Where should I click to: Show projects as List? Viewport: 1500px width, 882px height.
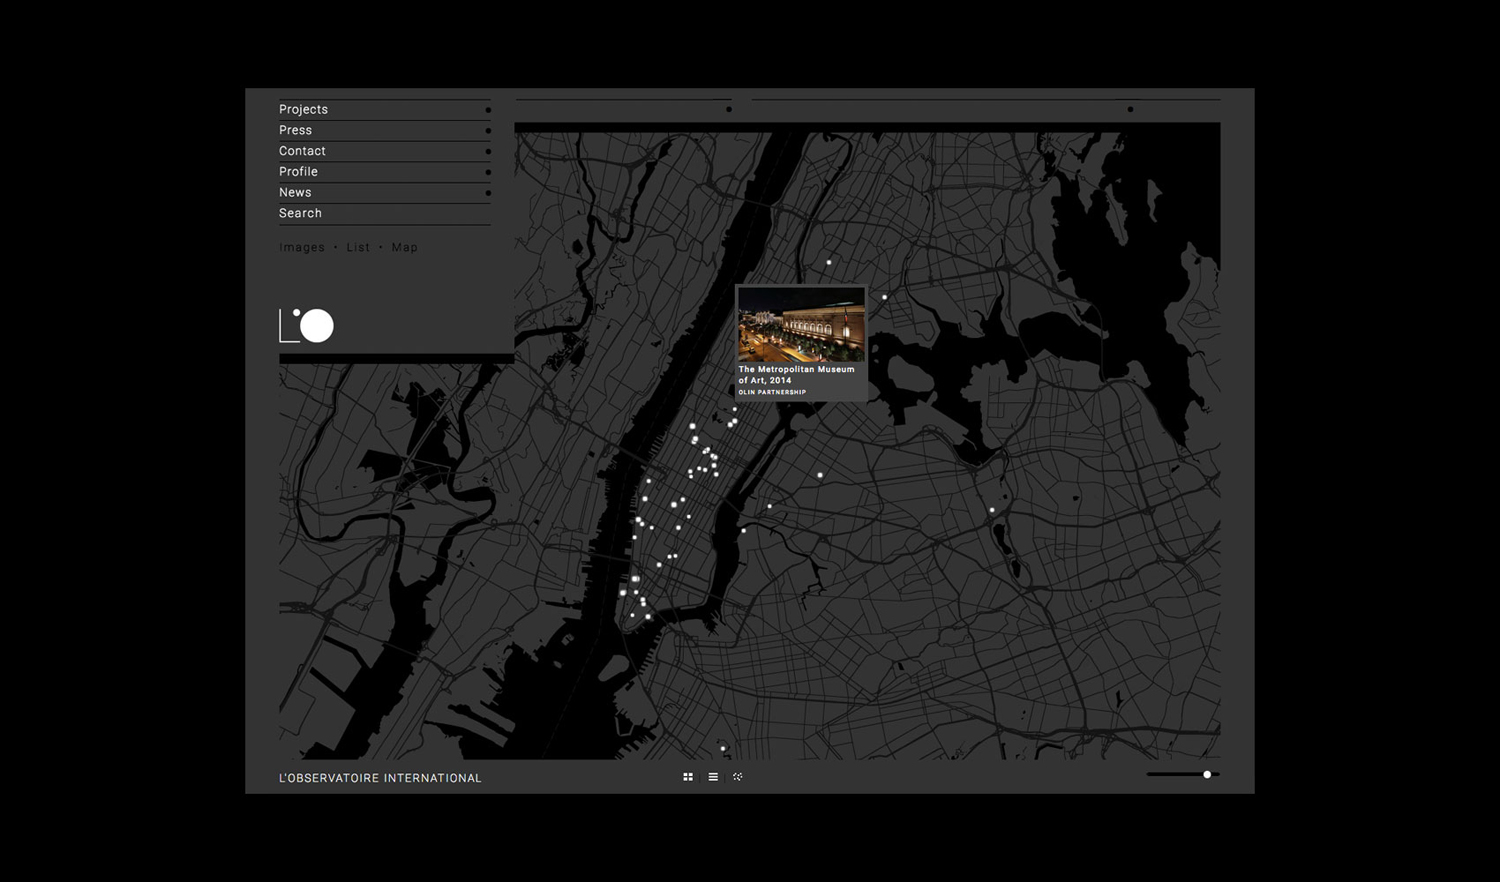coord(358,247)
